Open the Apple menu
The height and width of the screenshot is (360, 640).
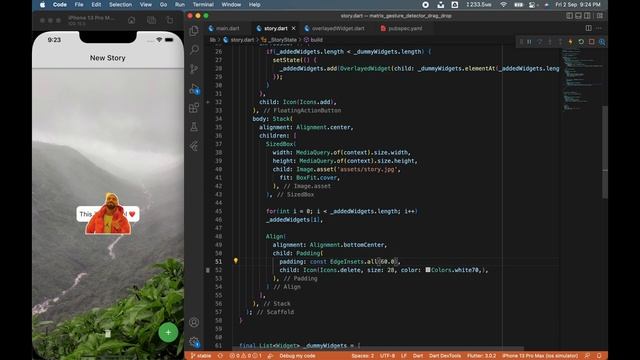point(42,4)
